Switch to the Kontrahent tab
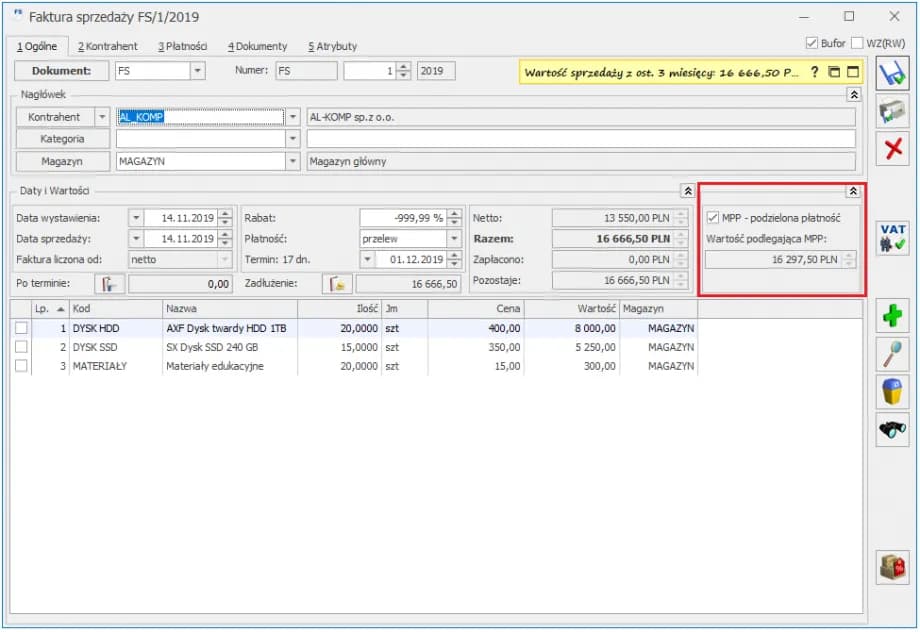 click(x=108, y=46)
